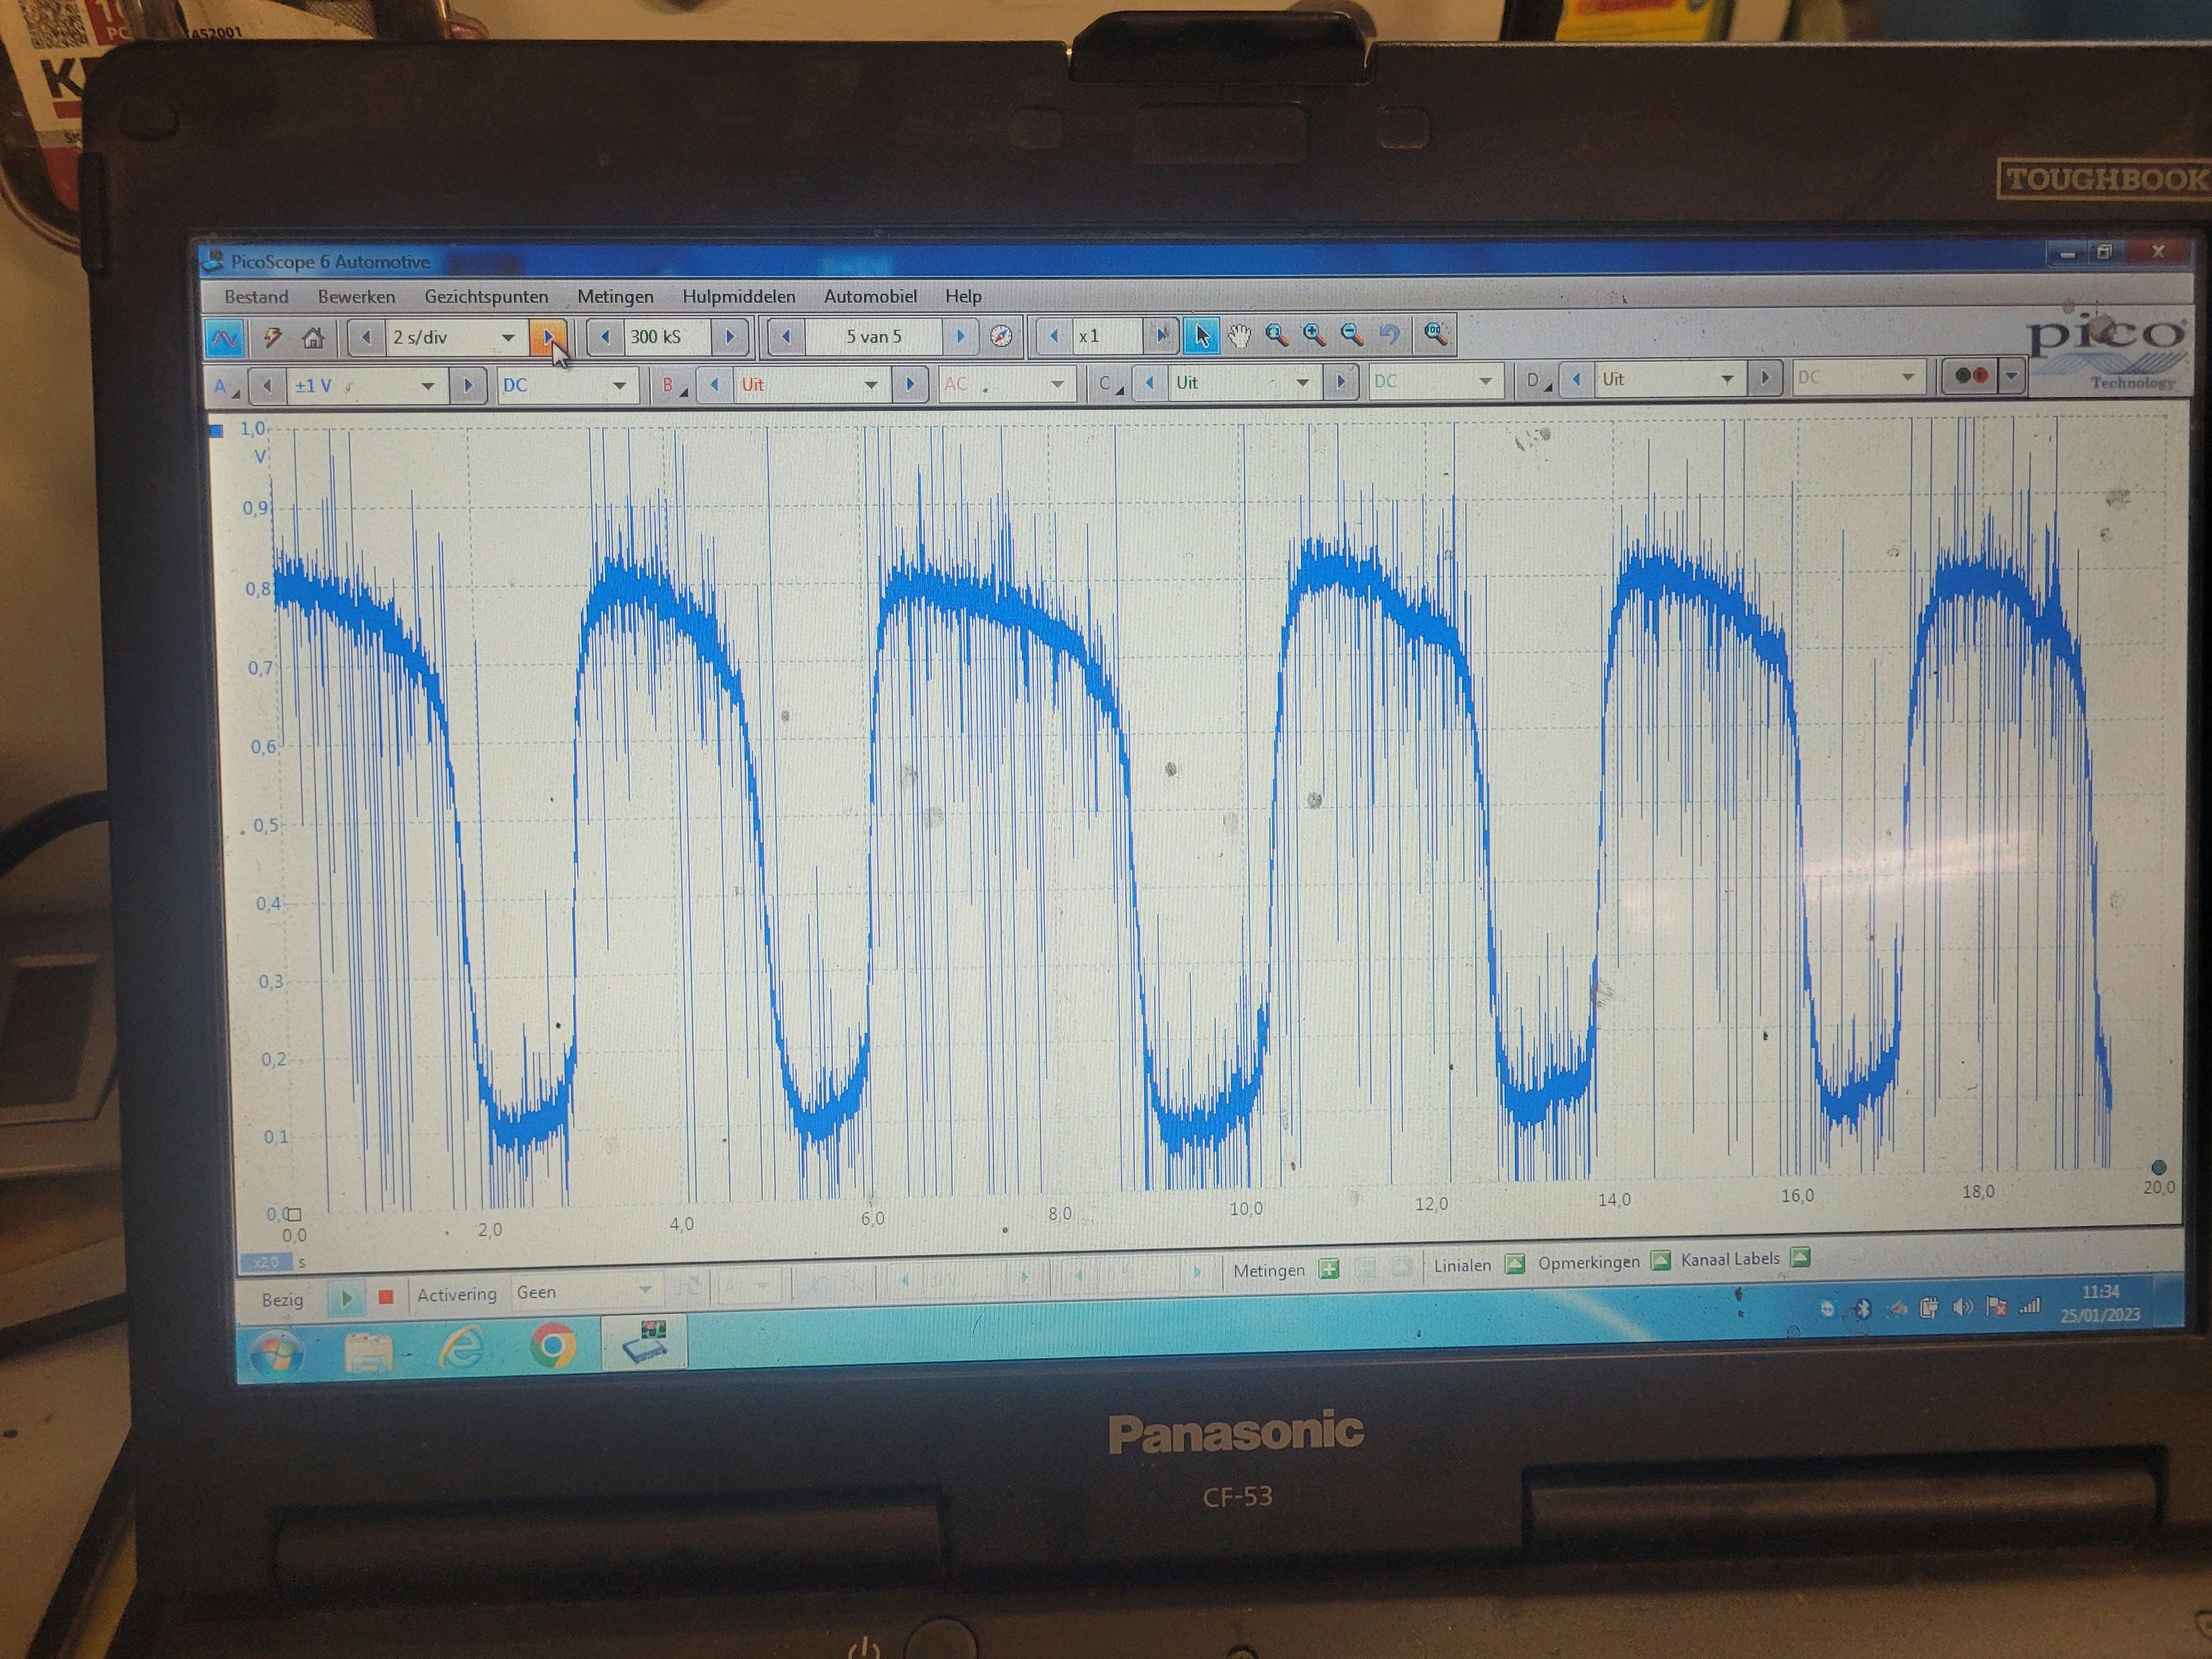
Task: Click the channel A blue color marker
Action: point(216,431)
